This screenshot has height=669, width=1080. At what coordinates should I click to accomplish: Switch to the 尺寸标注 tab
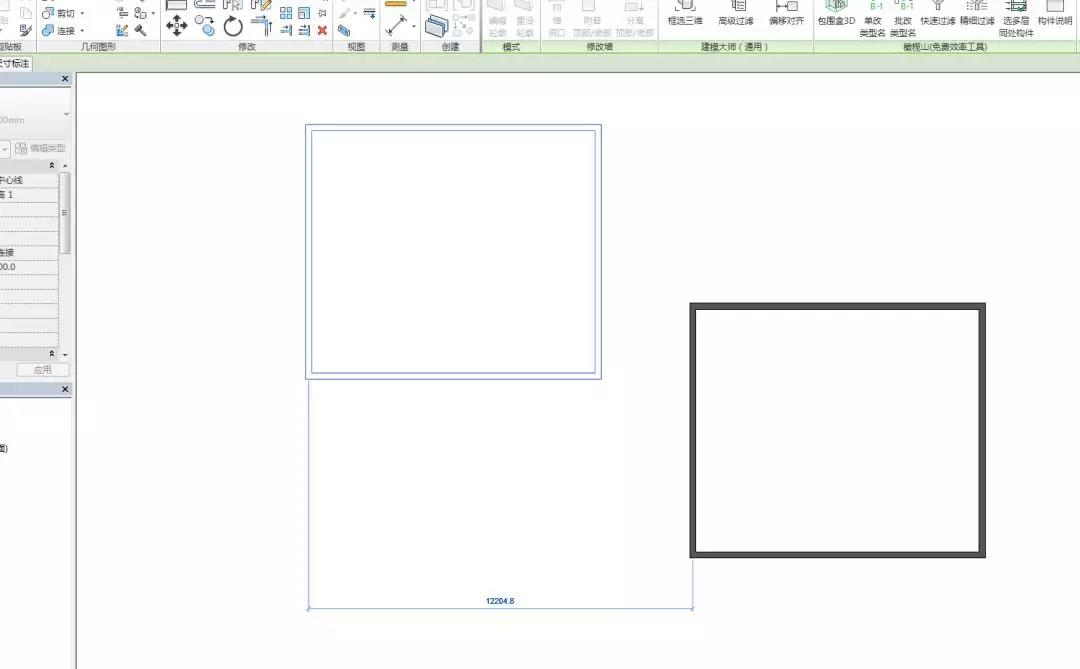(x=14, y=63)
